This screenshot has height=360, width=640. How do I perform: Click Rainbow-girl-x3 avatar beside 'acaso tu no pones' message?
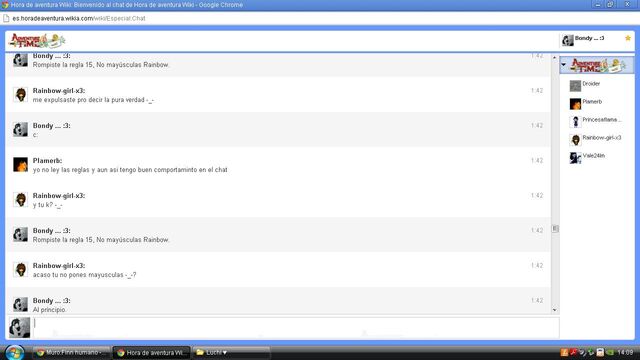(20, 270)
